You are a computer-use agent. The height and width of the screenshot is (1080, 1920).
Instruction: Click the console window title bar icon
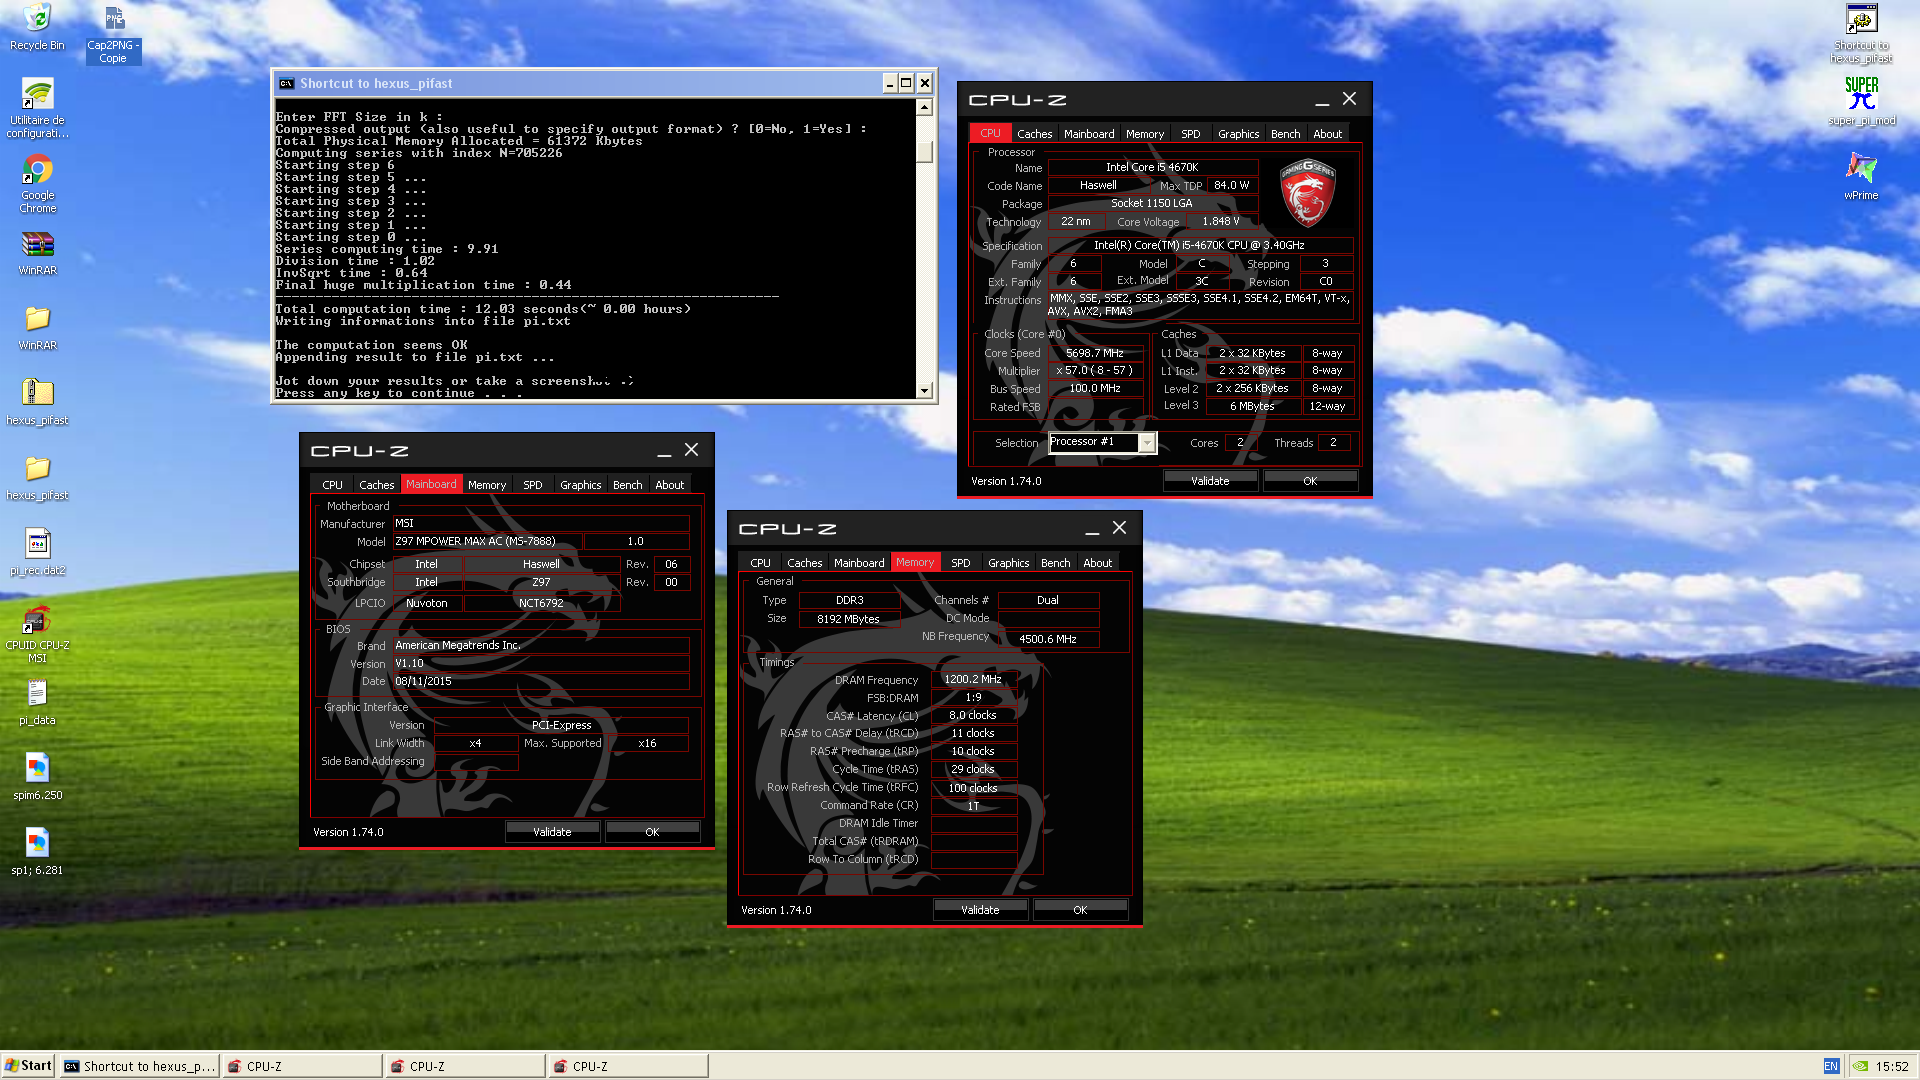click(x=286, y=83)
